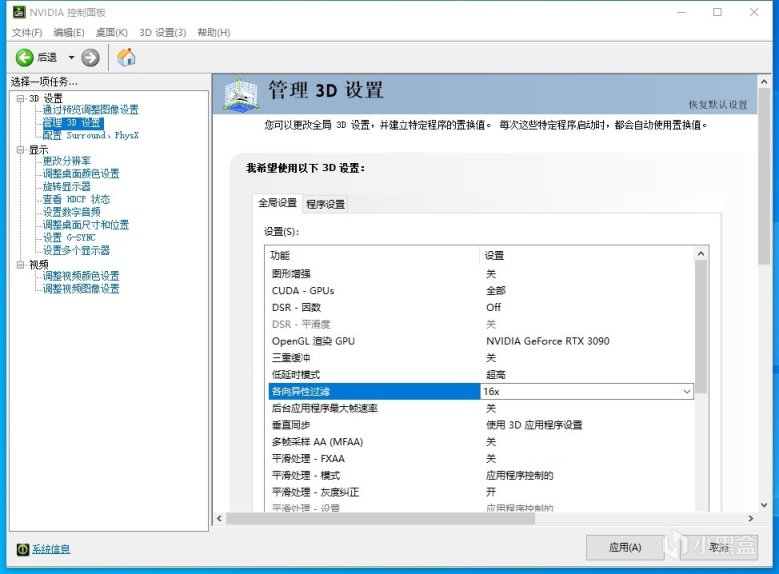Collapse the 3D 设置 tree node
Viewport: 779px width, 574px height.
pyautogui.click(x=20, y=98)
